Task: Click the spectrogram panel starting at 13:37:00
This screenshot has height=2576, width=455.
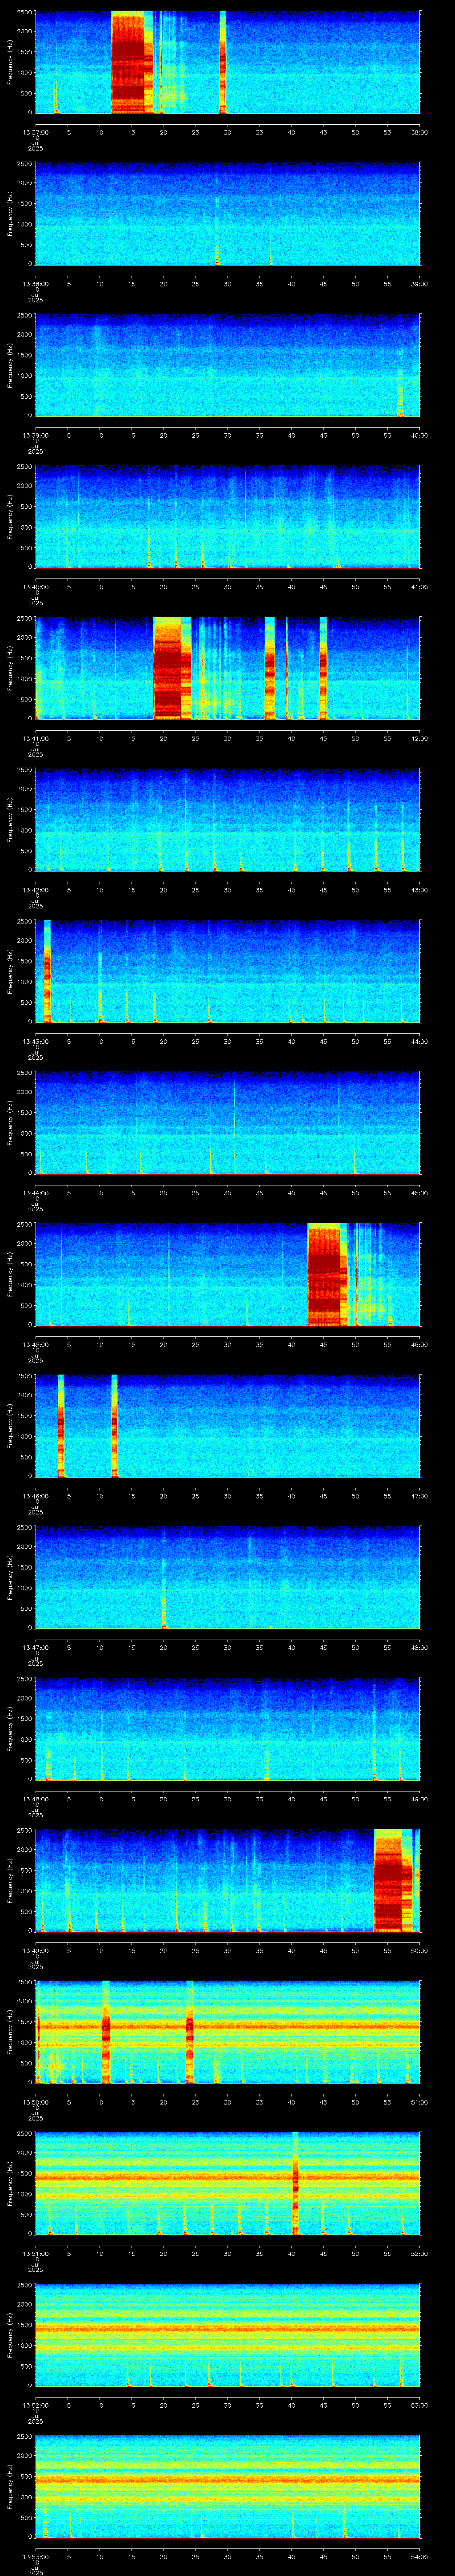Action: [228, 62]
